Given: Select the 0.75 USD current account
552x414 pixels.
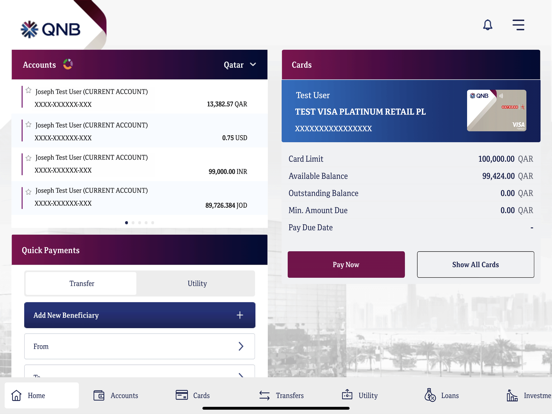Looking at the screenshot, I should (139, 131).
